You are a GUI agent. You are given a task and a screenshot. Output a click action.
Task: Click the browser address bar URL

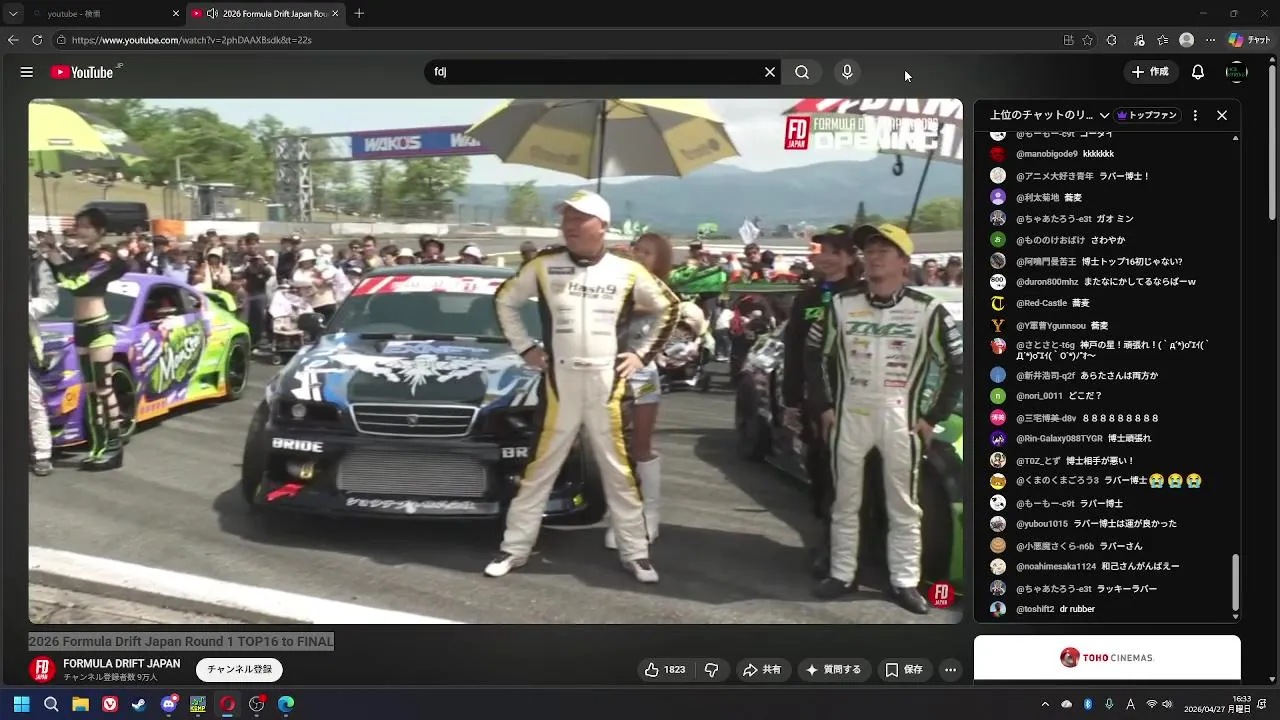191,40
